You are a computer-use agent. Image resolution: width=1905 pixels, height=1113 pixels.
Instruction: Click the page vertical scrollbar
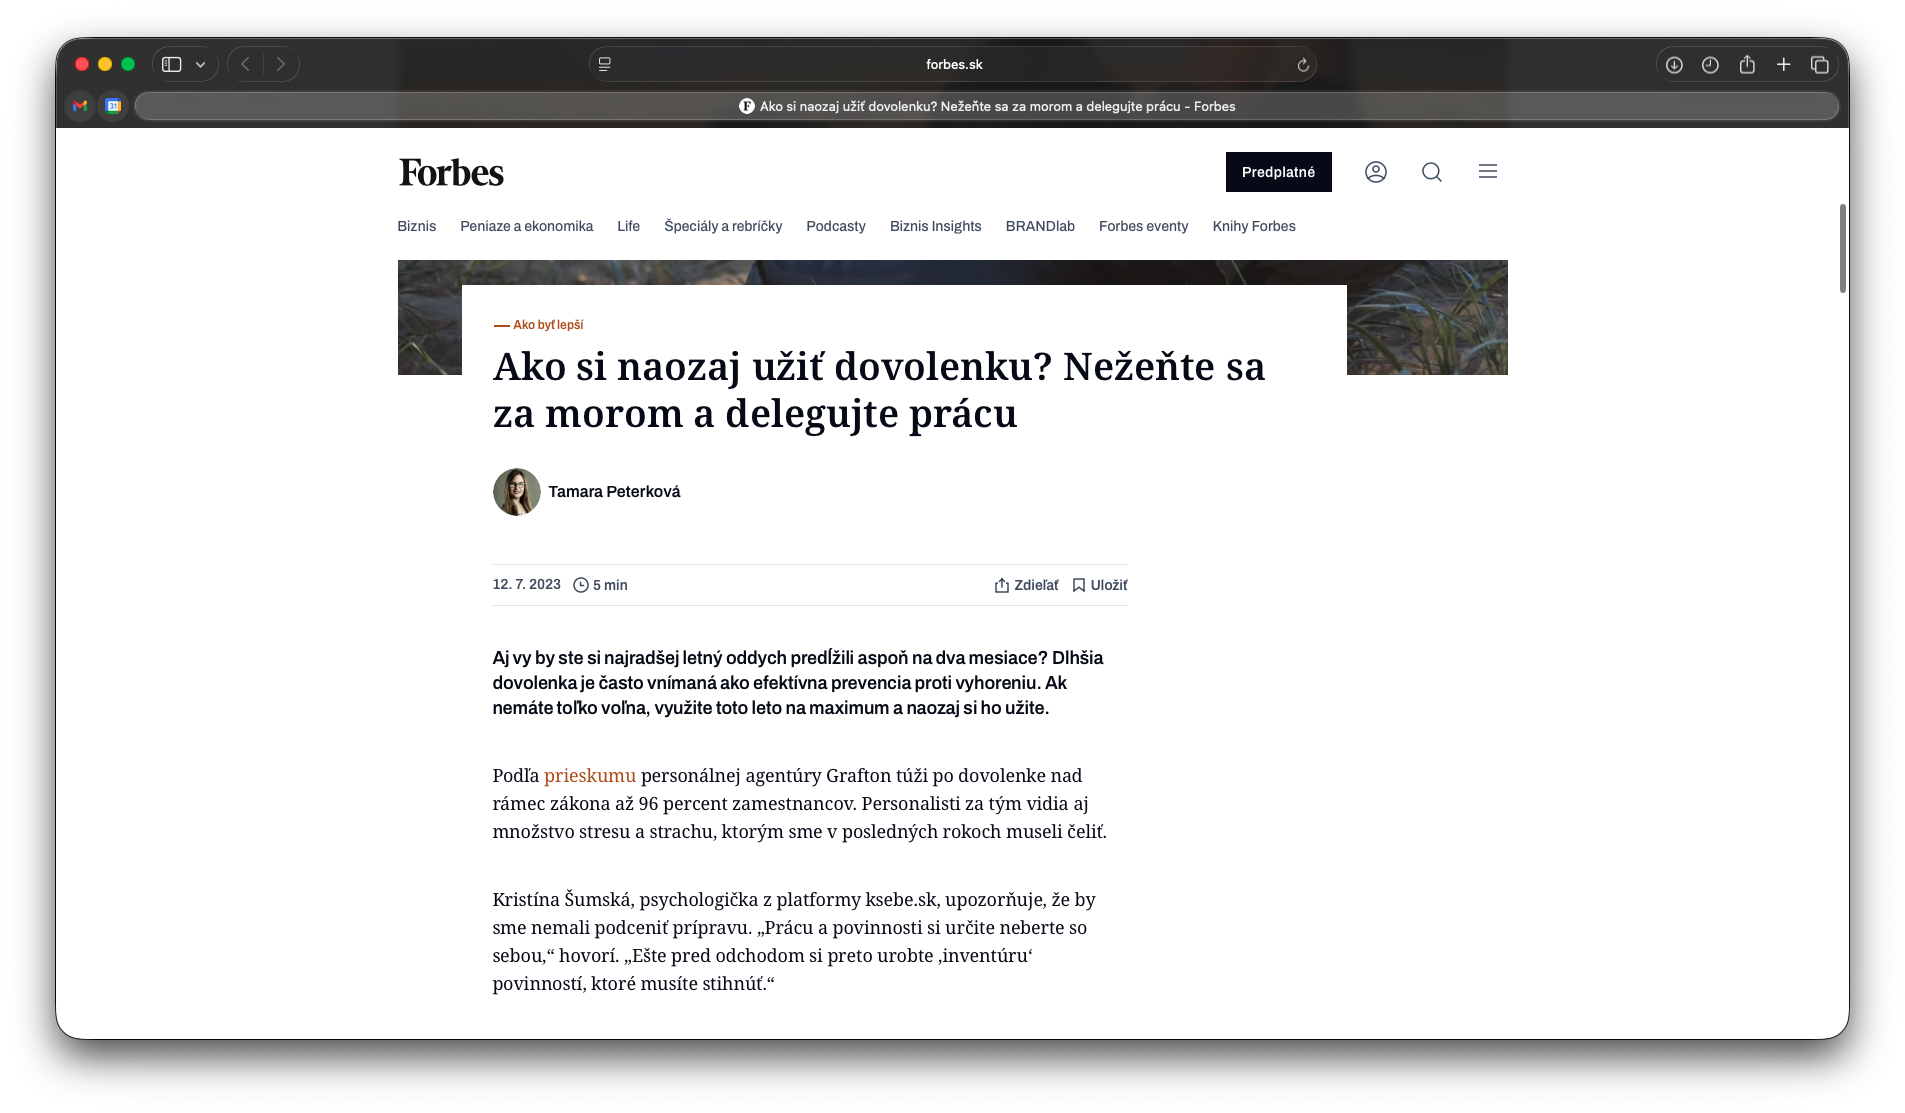point(1842,249)
